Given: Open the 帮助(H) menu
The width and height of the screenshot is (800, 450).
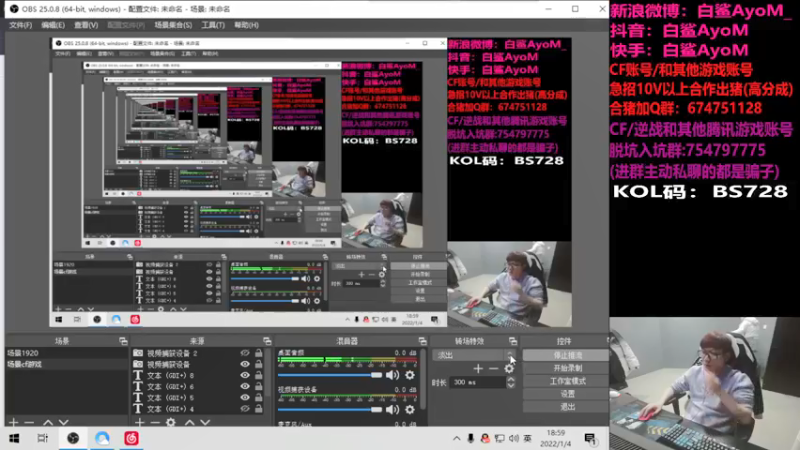Looking at the screenshot, I should pos(246,25).
